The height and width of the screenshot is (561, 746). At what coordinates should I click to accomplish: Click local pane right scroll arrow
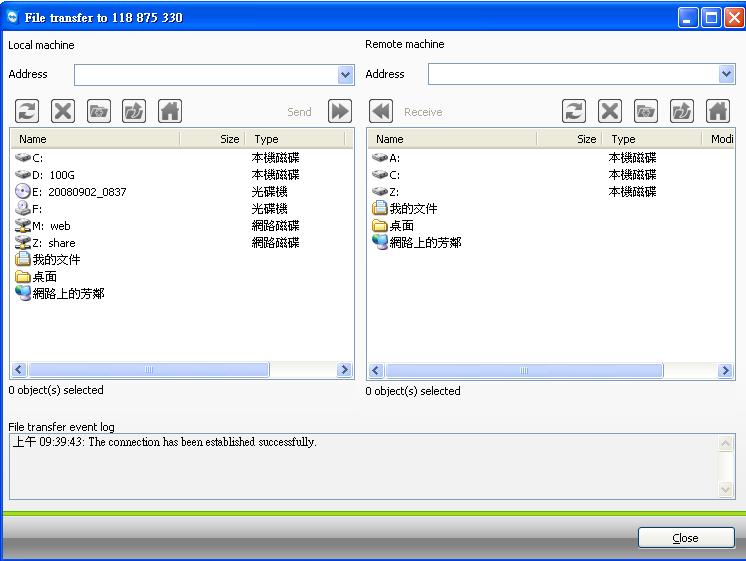[x=344, y=369]
